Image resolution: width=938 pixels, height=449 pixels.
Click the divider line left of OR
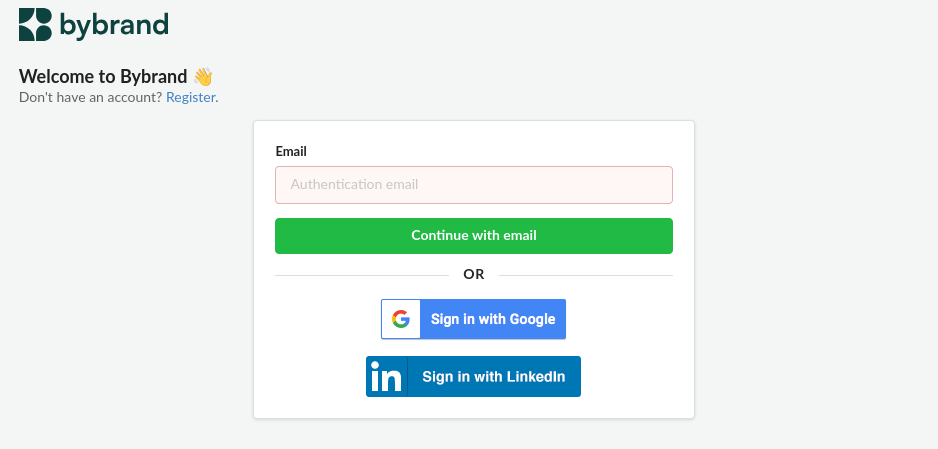tap(362, 276)
